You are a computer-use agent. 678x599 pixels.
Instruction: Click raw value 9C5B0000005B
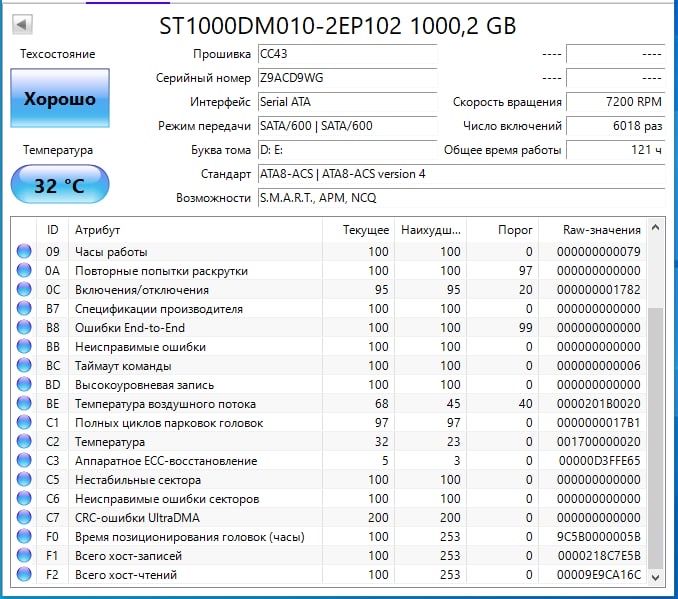coord(598,537)
